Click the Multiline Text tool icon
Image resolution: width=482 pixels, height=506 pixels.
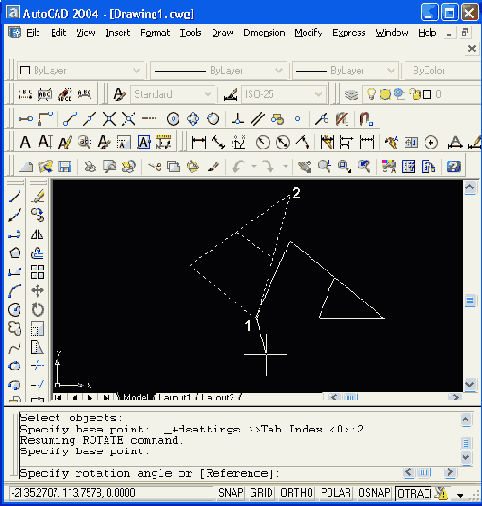[25, 142]
